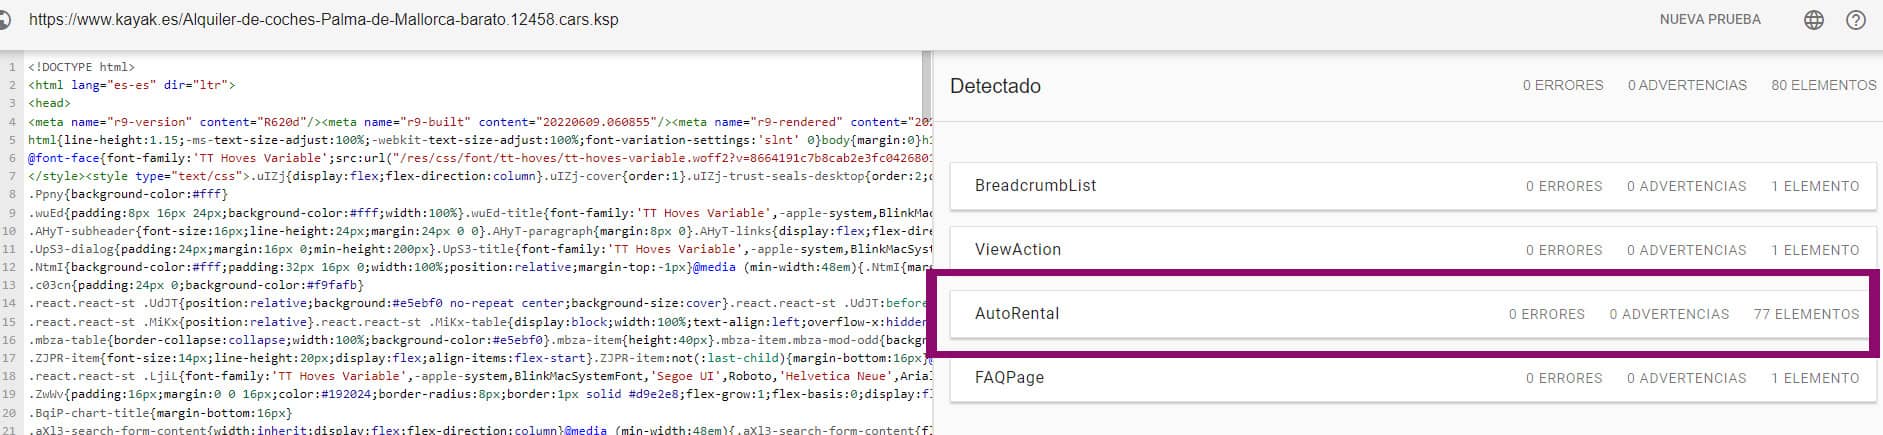Click line number 12 in code gutter

coord(9,267)
